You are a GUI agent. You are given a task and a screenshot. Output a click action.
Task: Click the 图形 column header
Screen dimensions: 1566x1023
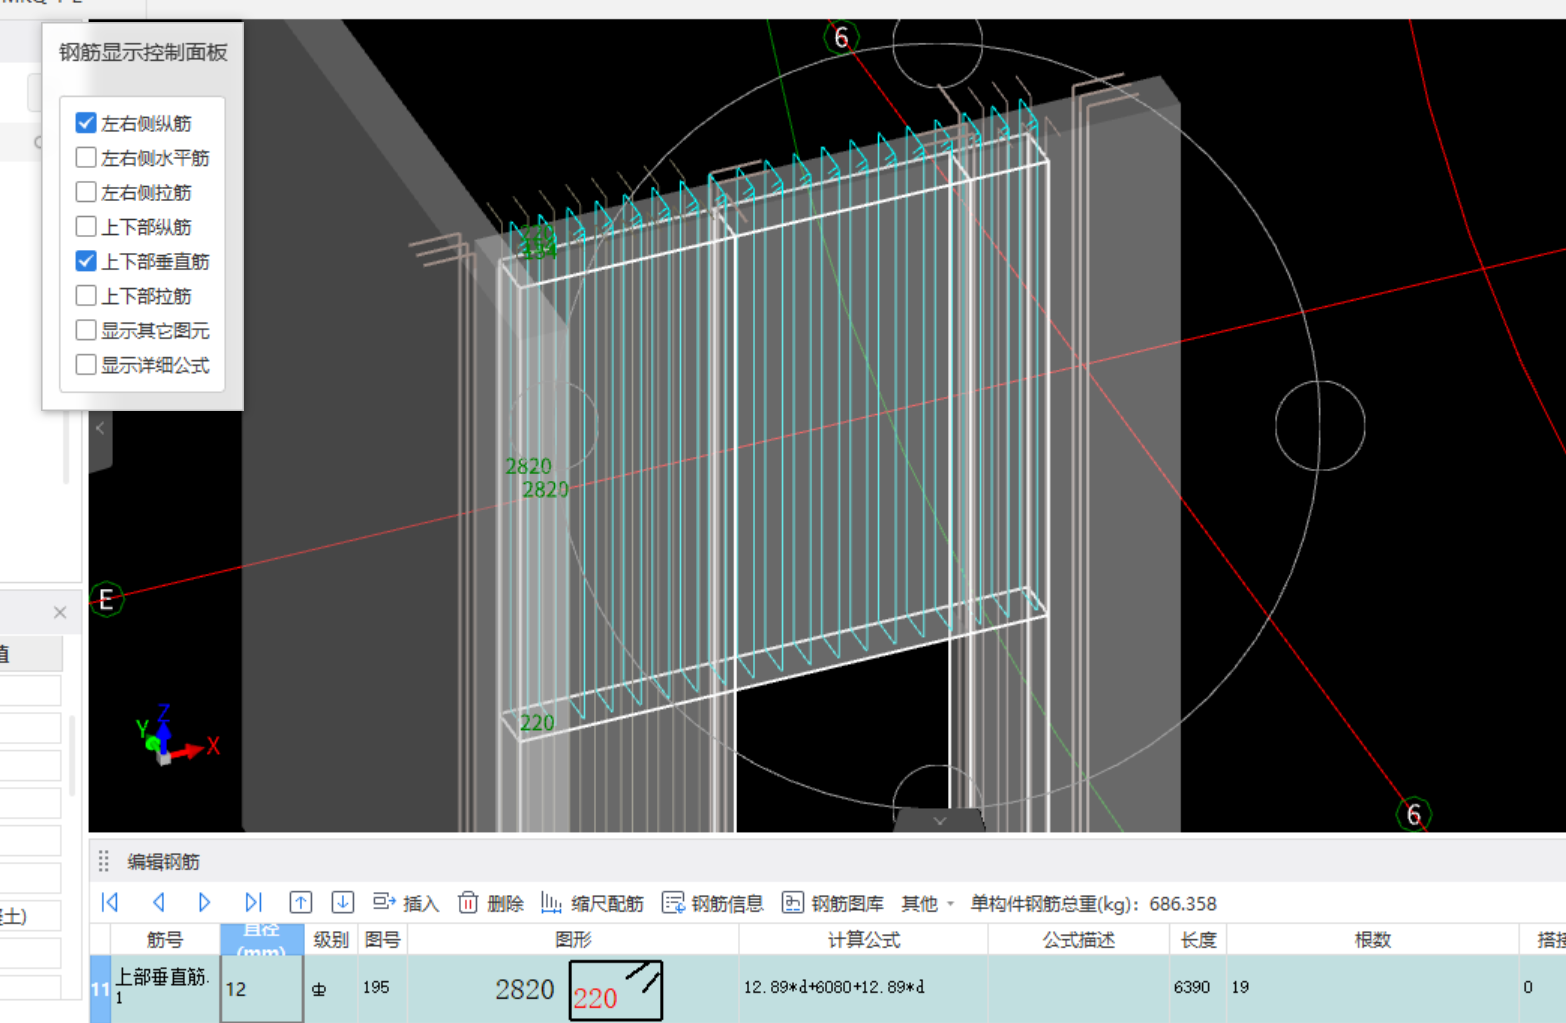point(573,940)
